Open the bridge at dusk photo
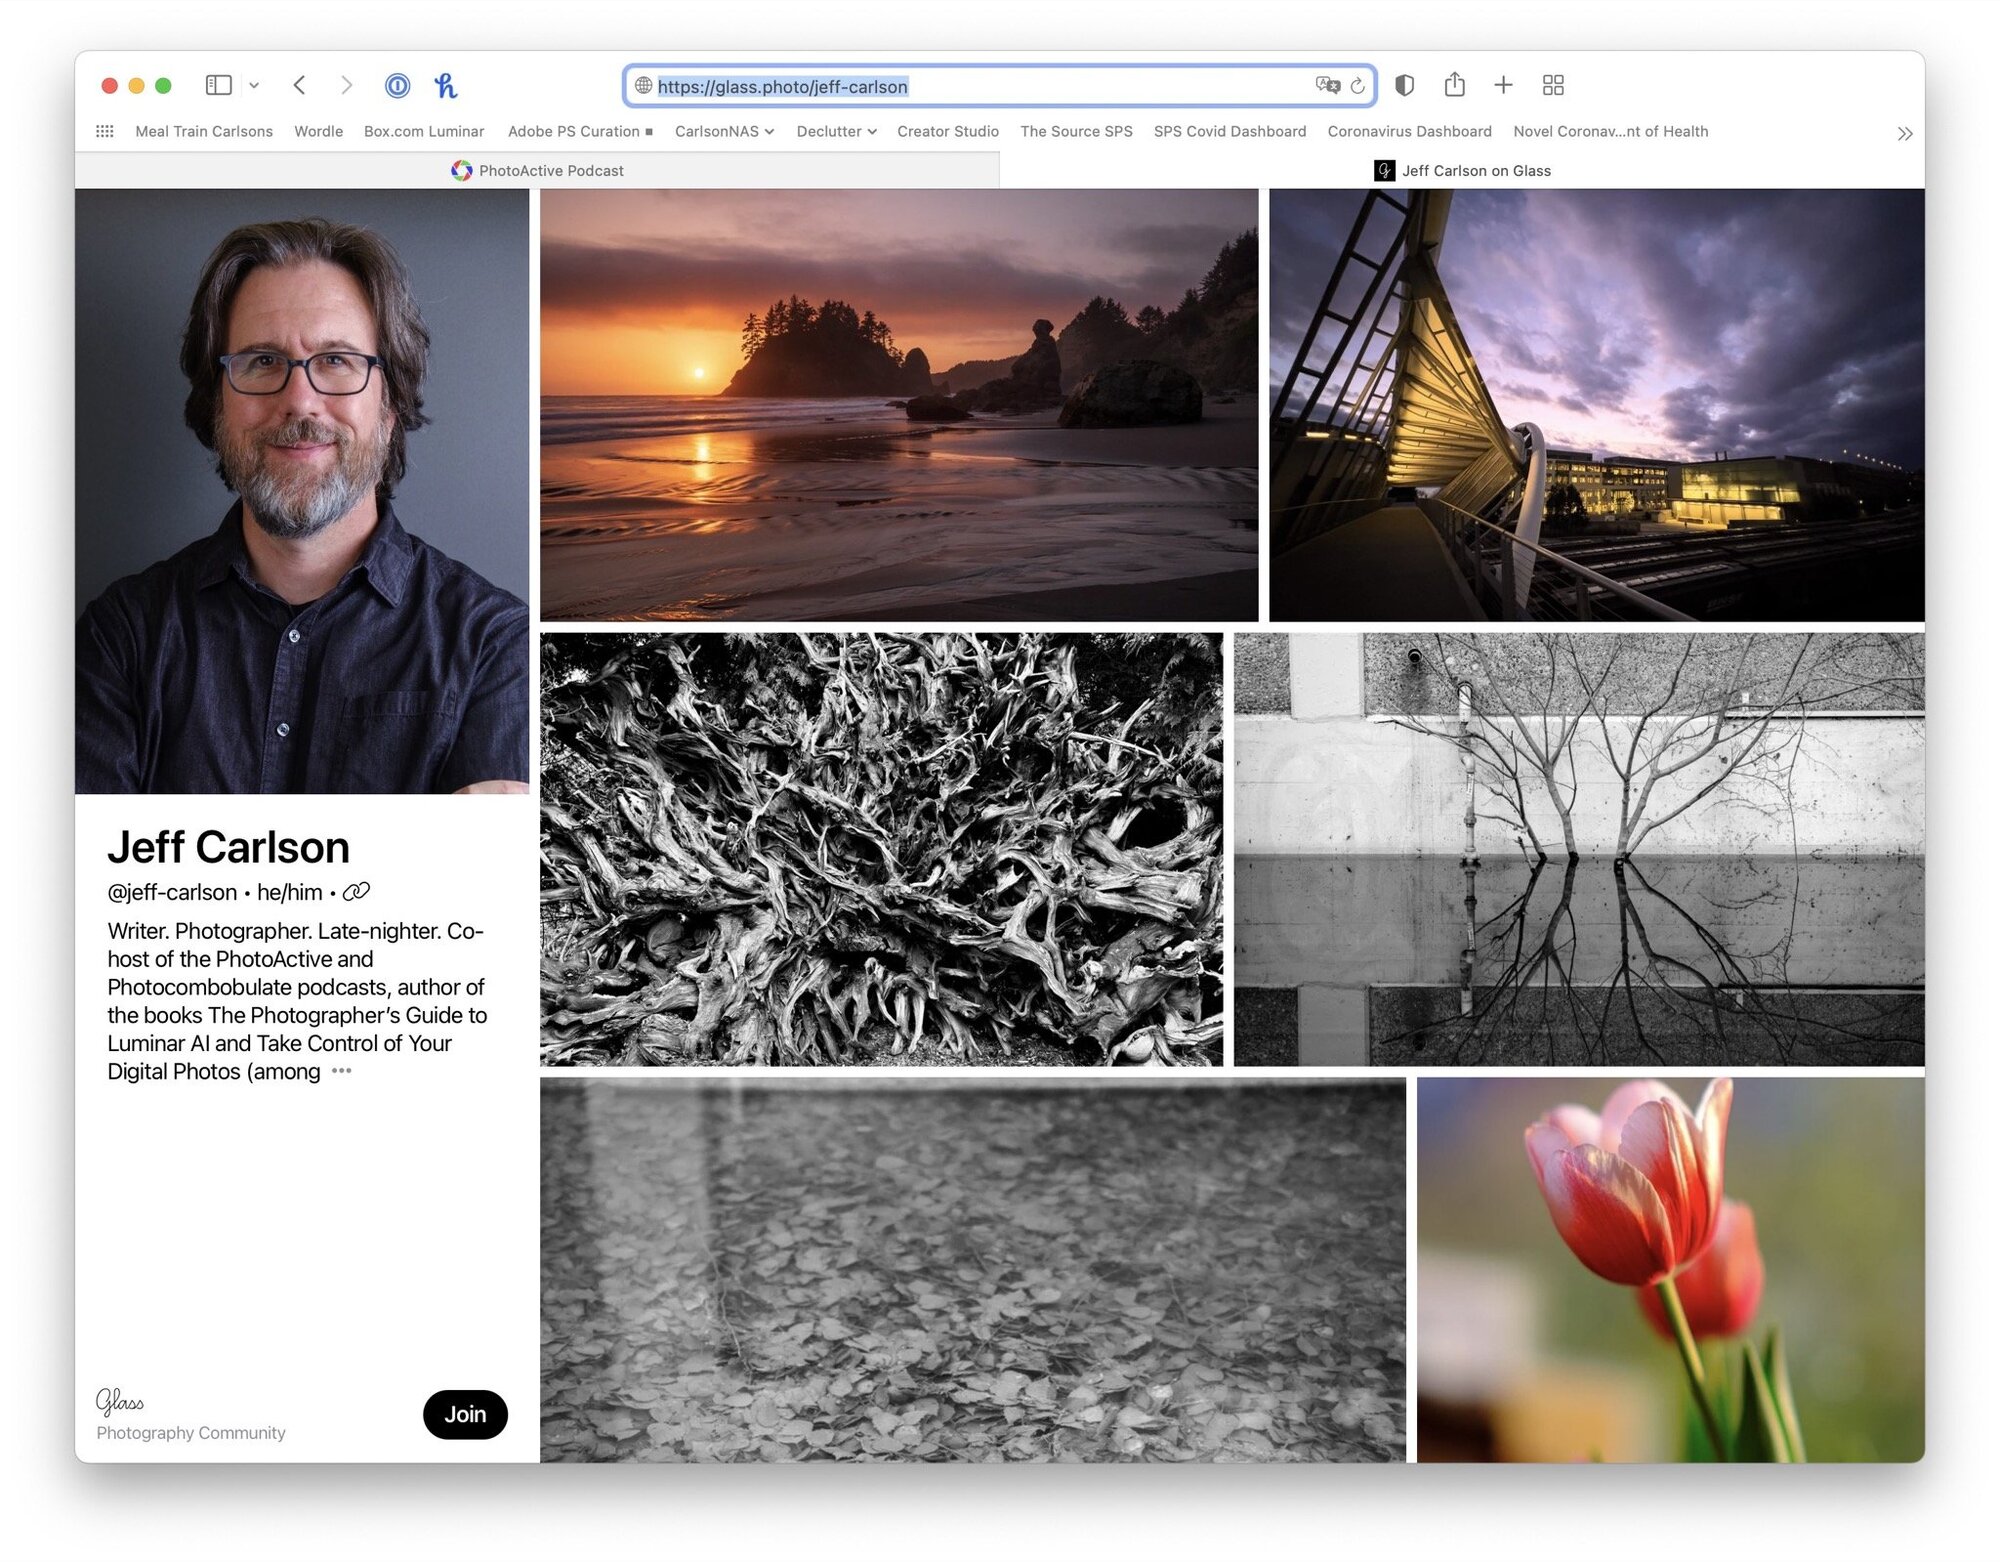The image size is (2000, 1562). click(1596, 405)
